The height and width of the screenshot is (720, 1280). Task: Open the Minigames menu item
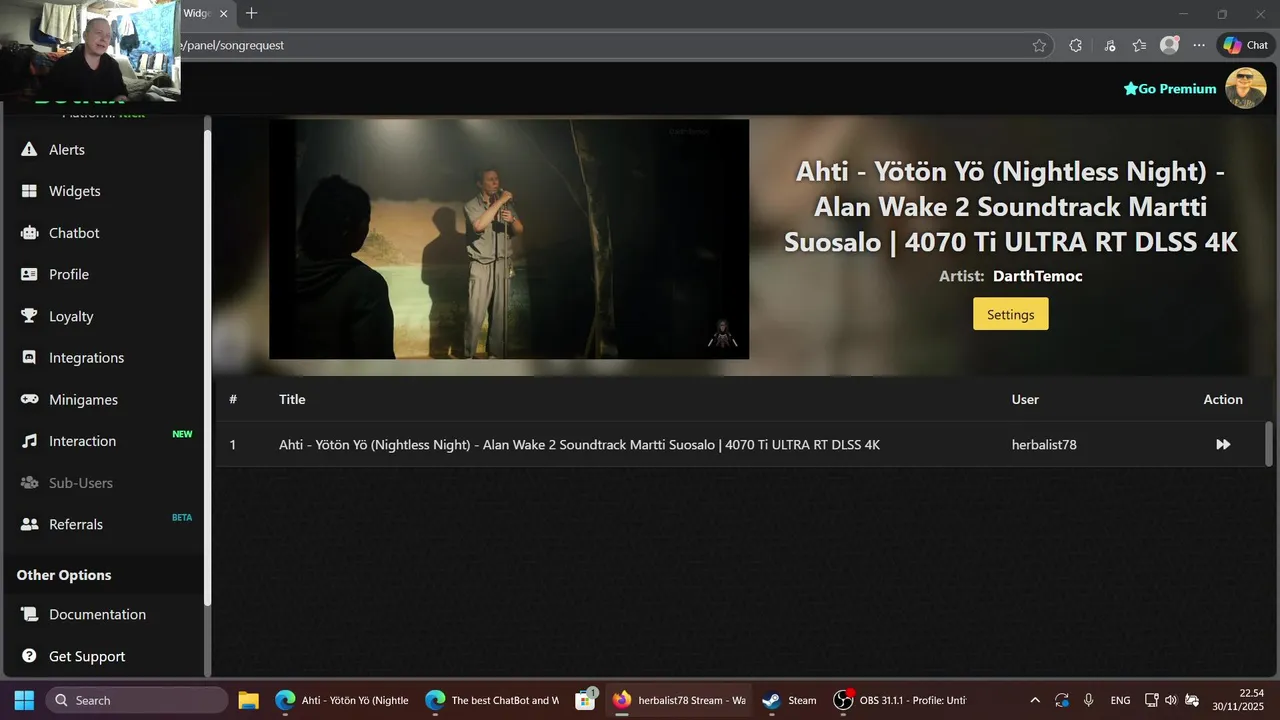(83, 399)
